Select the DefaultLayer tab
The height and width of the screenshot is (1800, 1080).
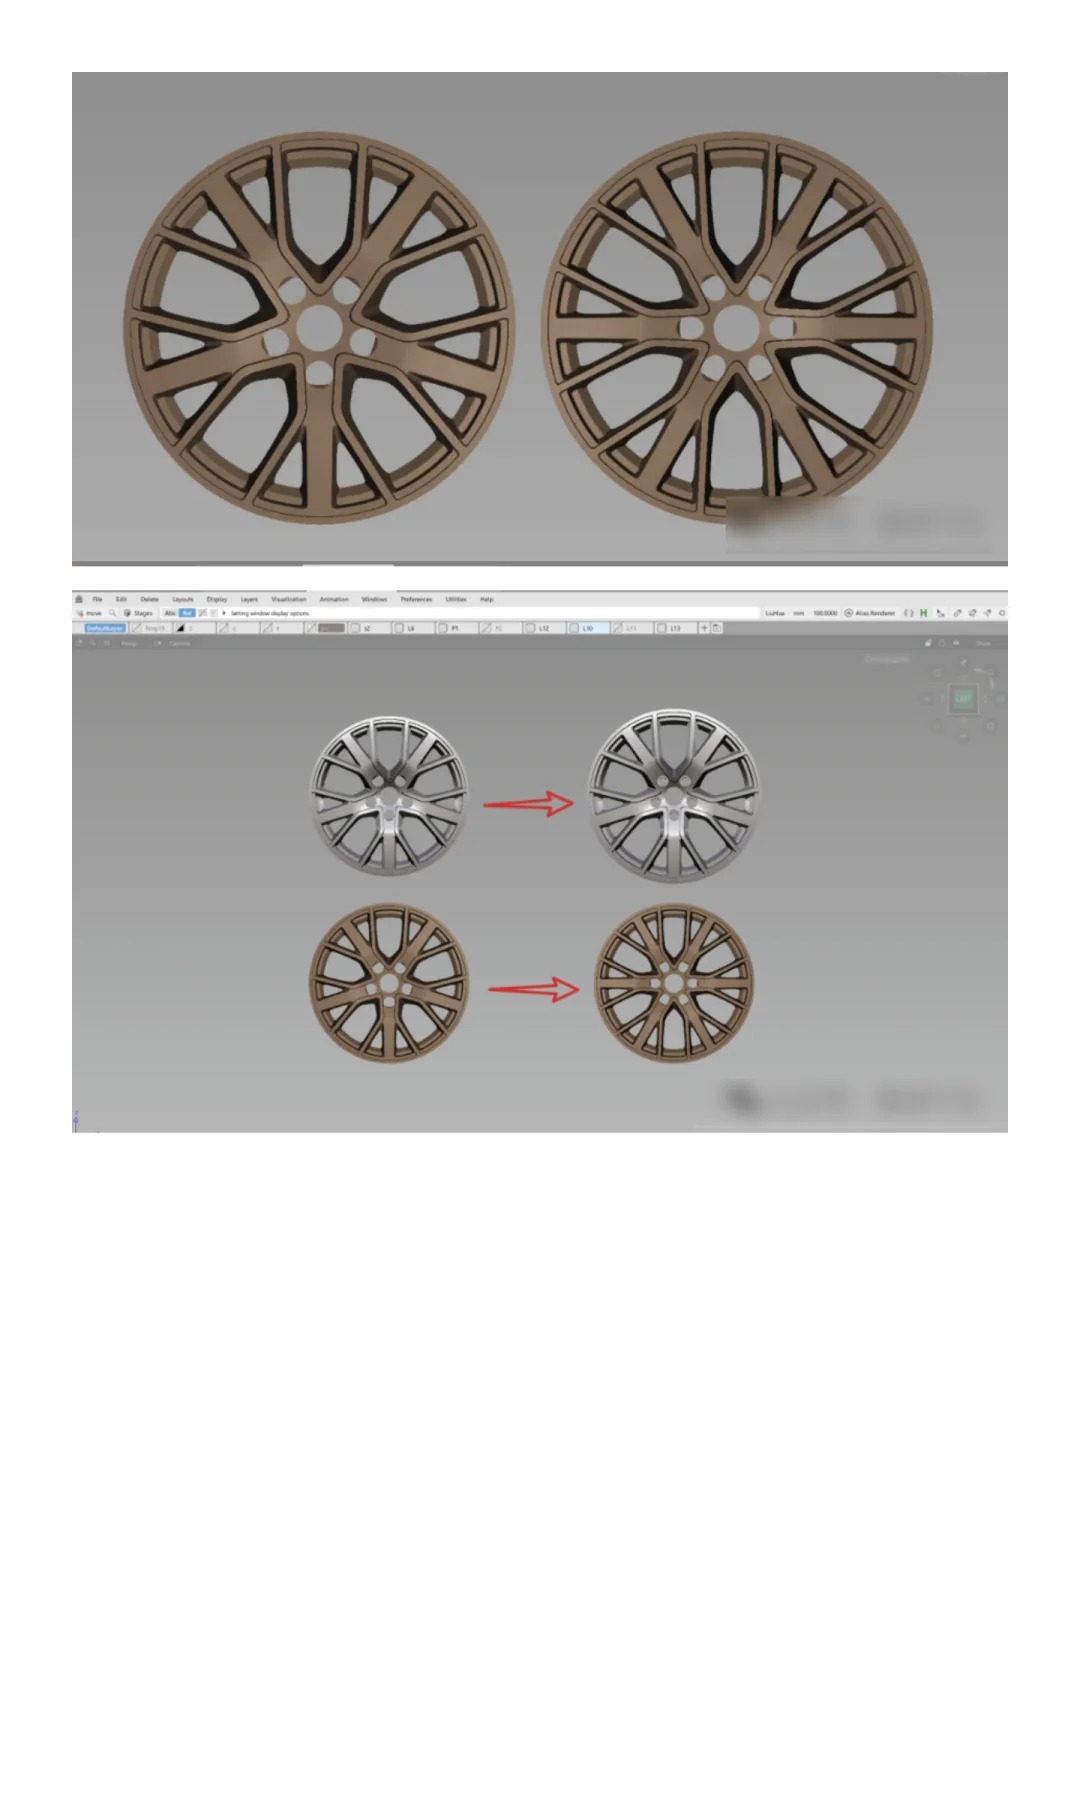(104, 628)
